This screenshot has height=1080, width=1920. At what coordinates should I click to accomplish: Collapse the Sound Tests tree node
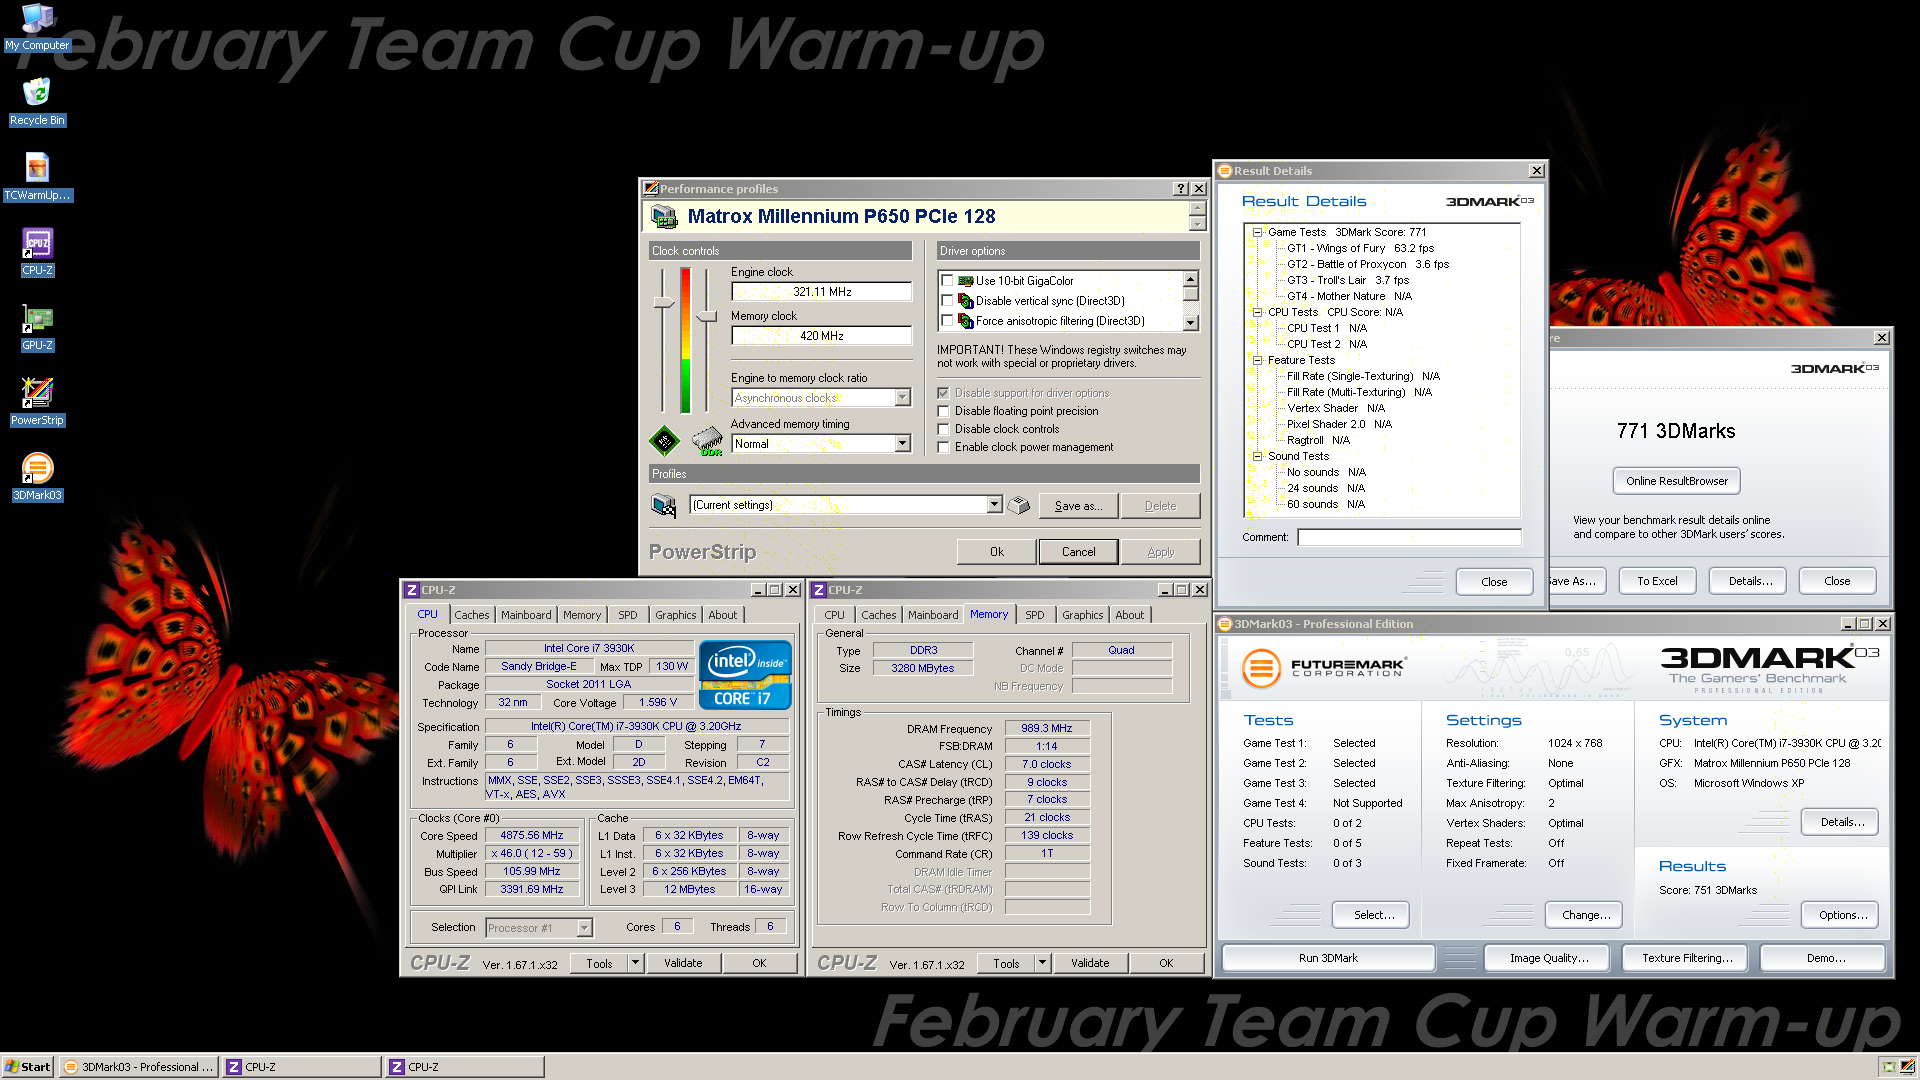click(1258, 456)
